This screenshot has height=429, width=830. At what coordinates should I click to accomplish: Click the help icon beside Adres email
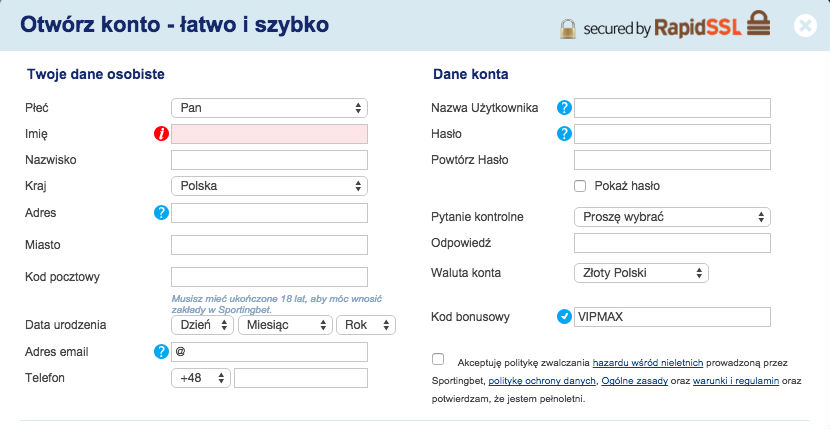tap(161, 352)
